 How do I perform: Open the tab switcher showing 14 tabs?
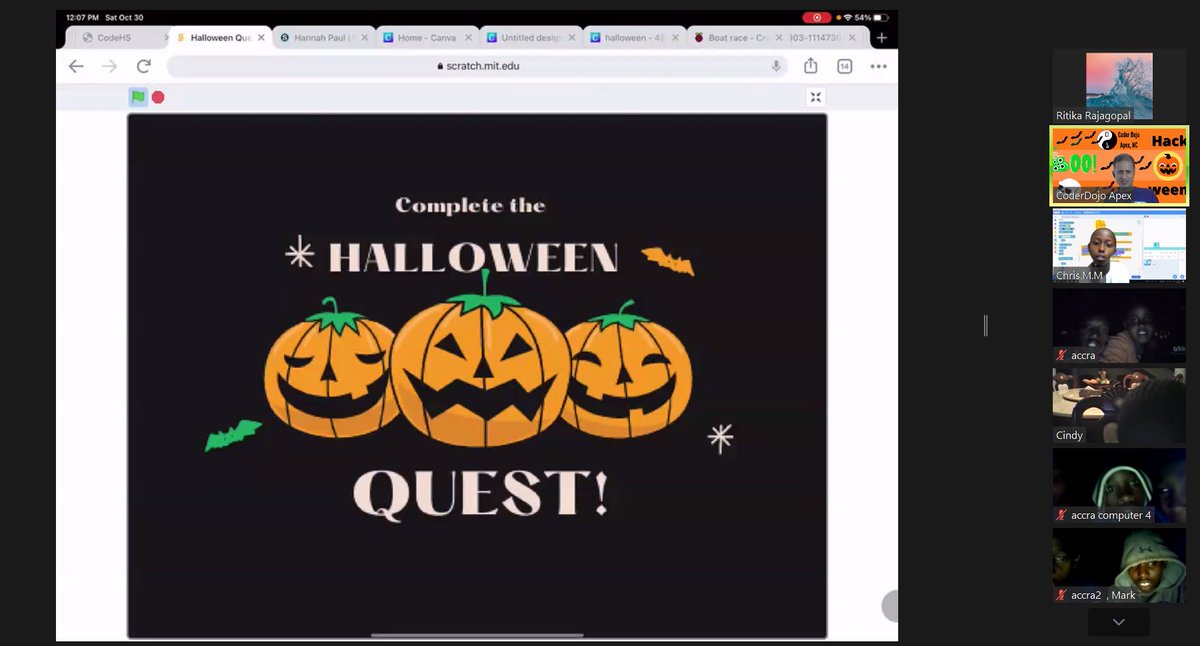coord(843,66)
